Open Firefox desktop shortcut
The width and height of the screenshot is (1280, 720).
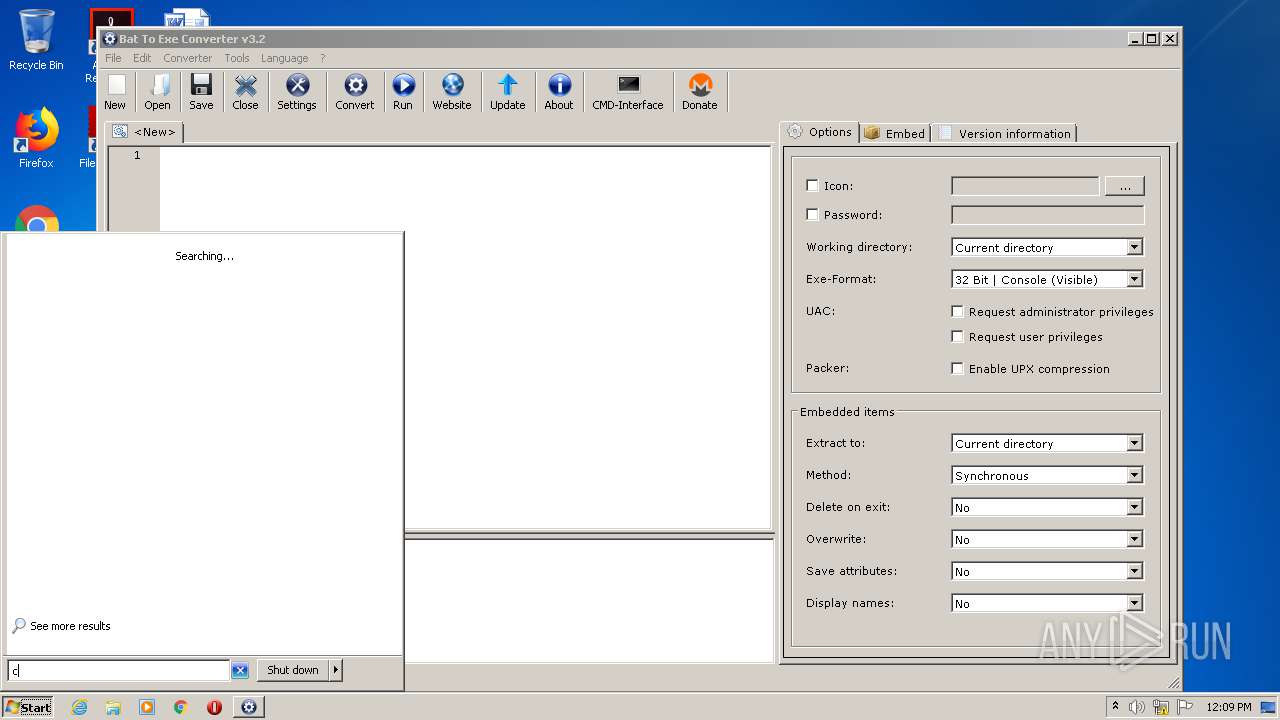click(36, 138)
